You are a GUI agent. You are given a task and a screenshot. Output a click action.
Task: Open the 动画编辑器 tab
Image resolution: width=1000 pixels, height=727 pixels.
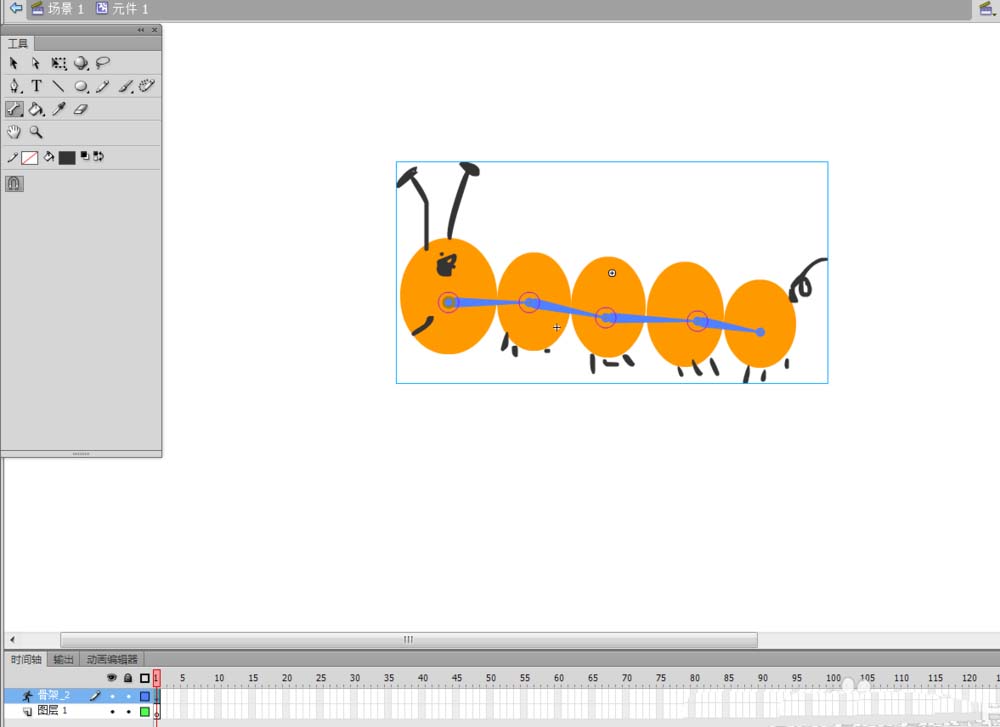tap(112, 659)
